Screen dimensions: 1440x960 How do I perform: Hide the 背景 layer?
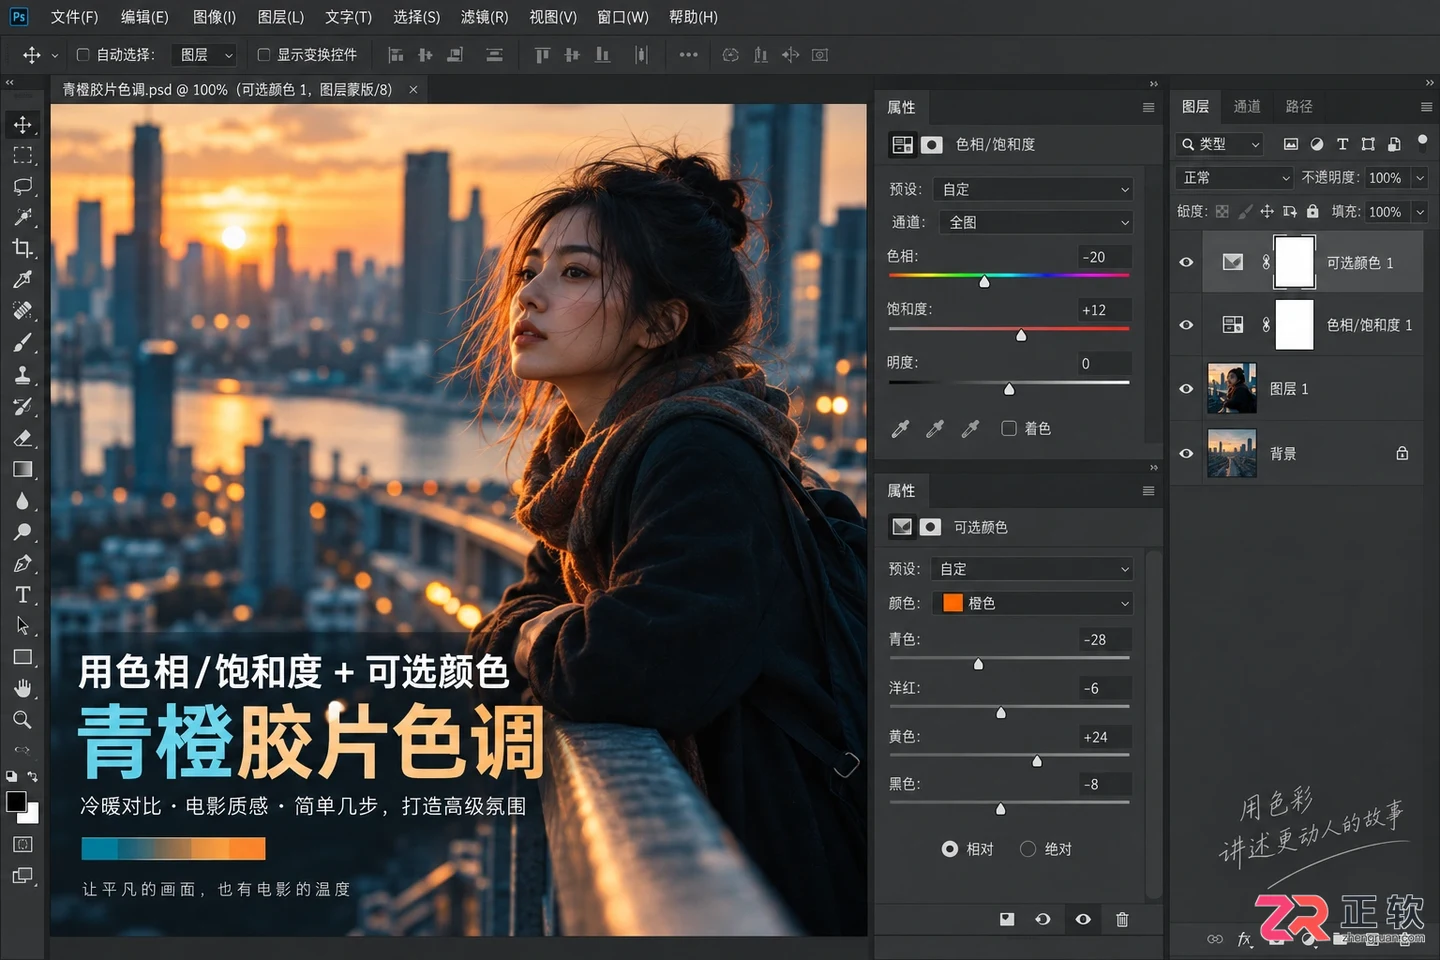[x=1186, y=453]
